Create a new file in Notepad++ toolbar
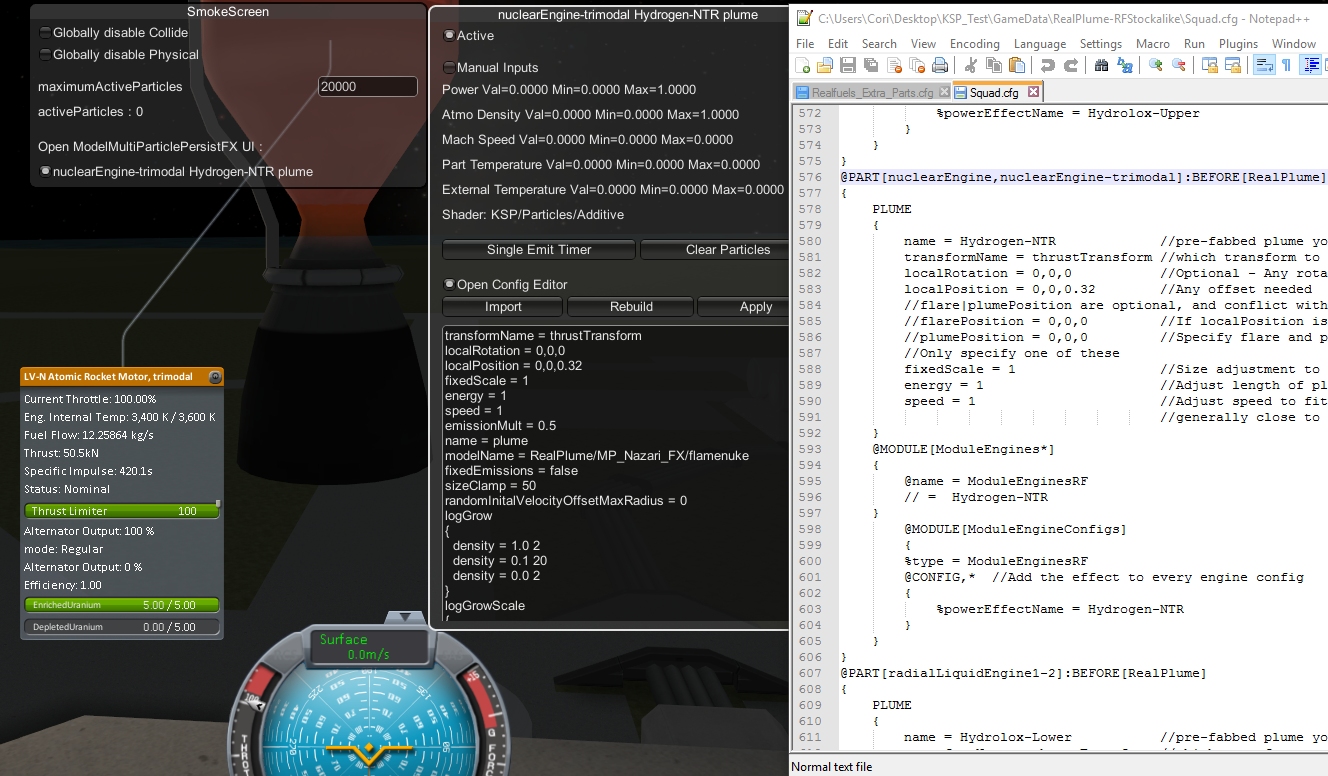This screenshot has width=1328, height=776. coord(802,65)
